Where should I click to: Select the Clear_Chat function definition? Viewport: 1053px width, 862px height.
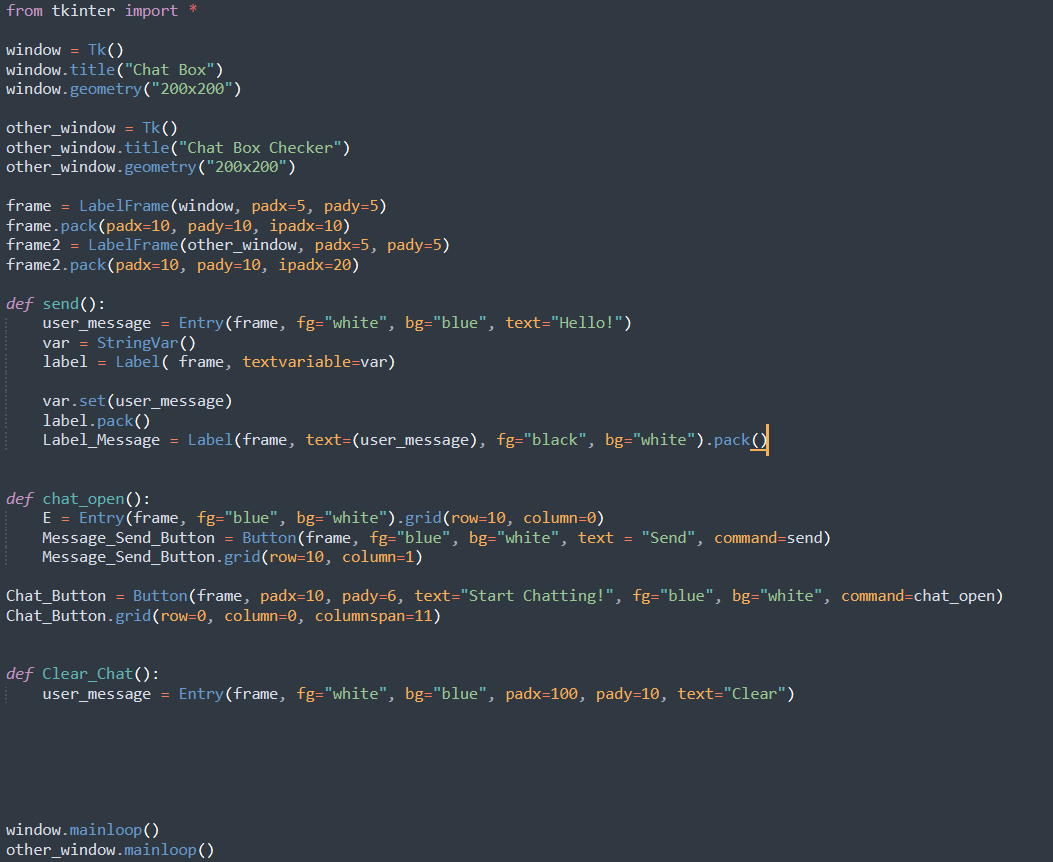79,673
